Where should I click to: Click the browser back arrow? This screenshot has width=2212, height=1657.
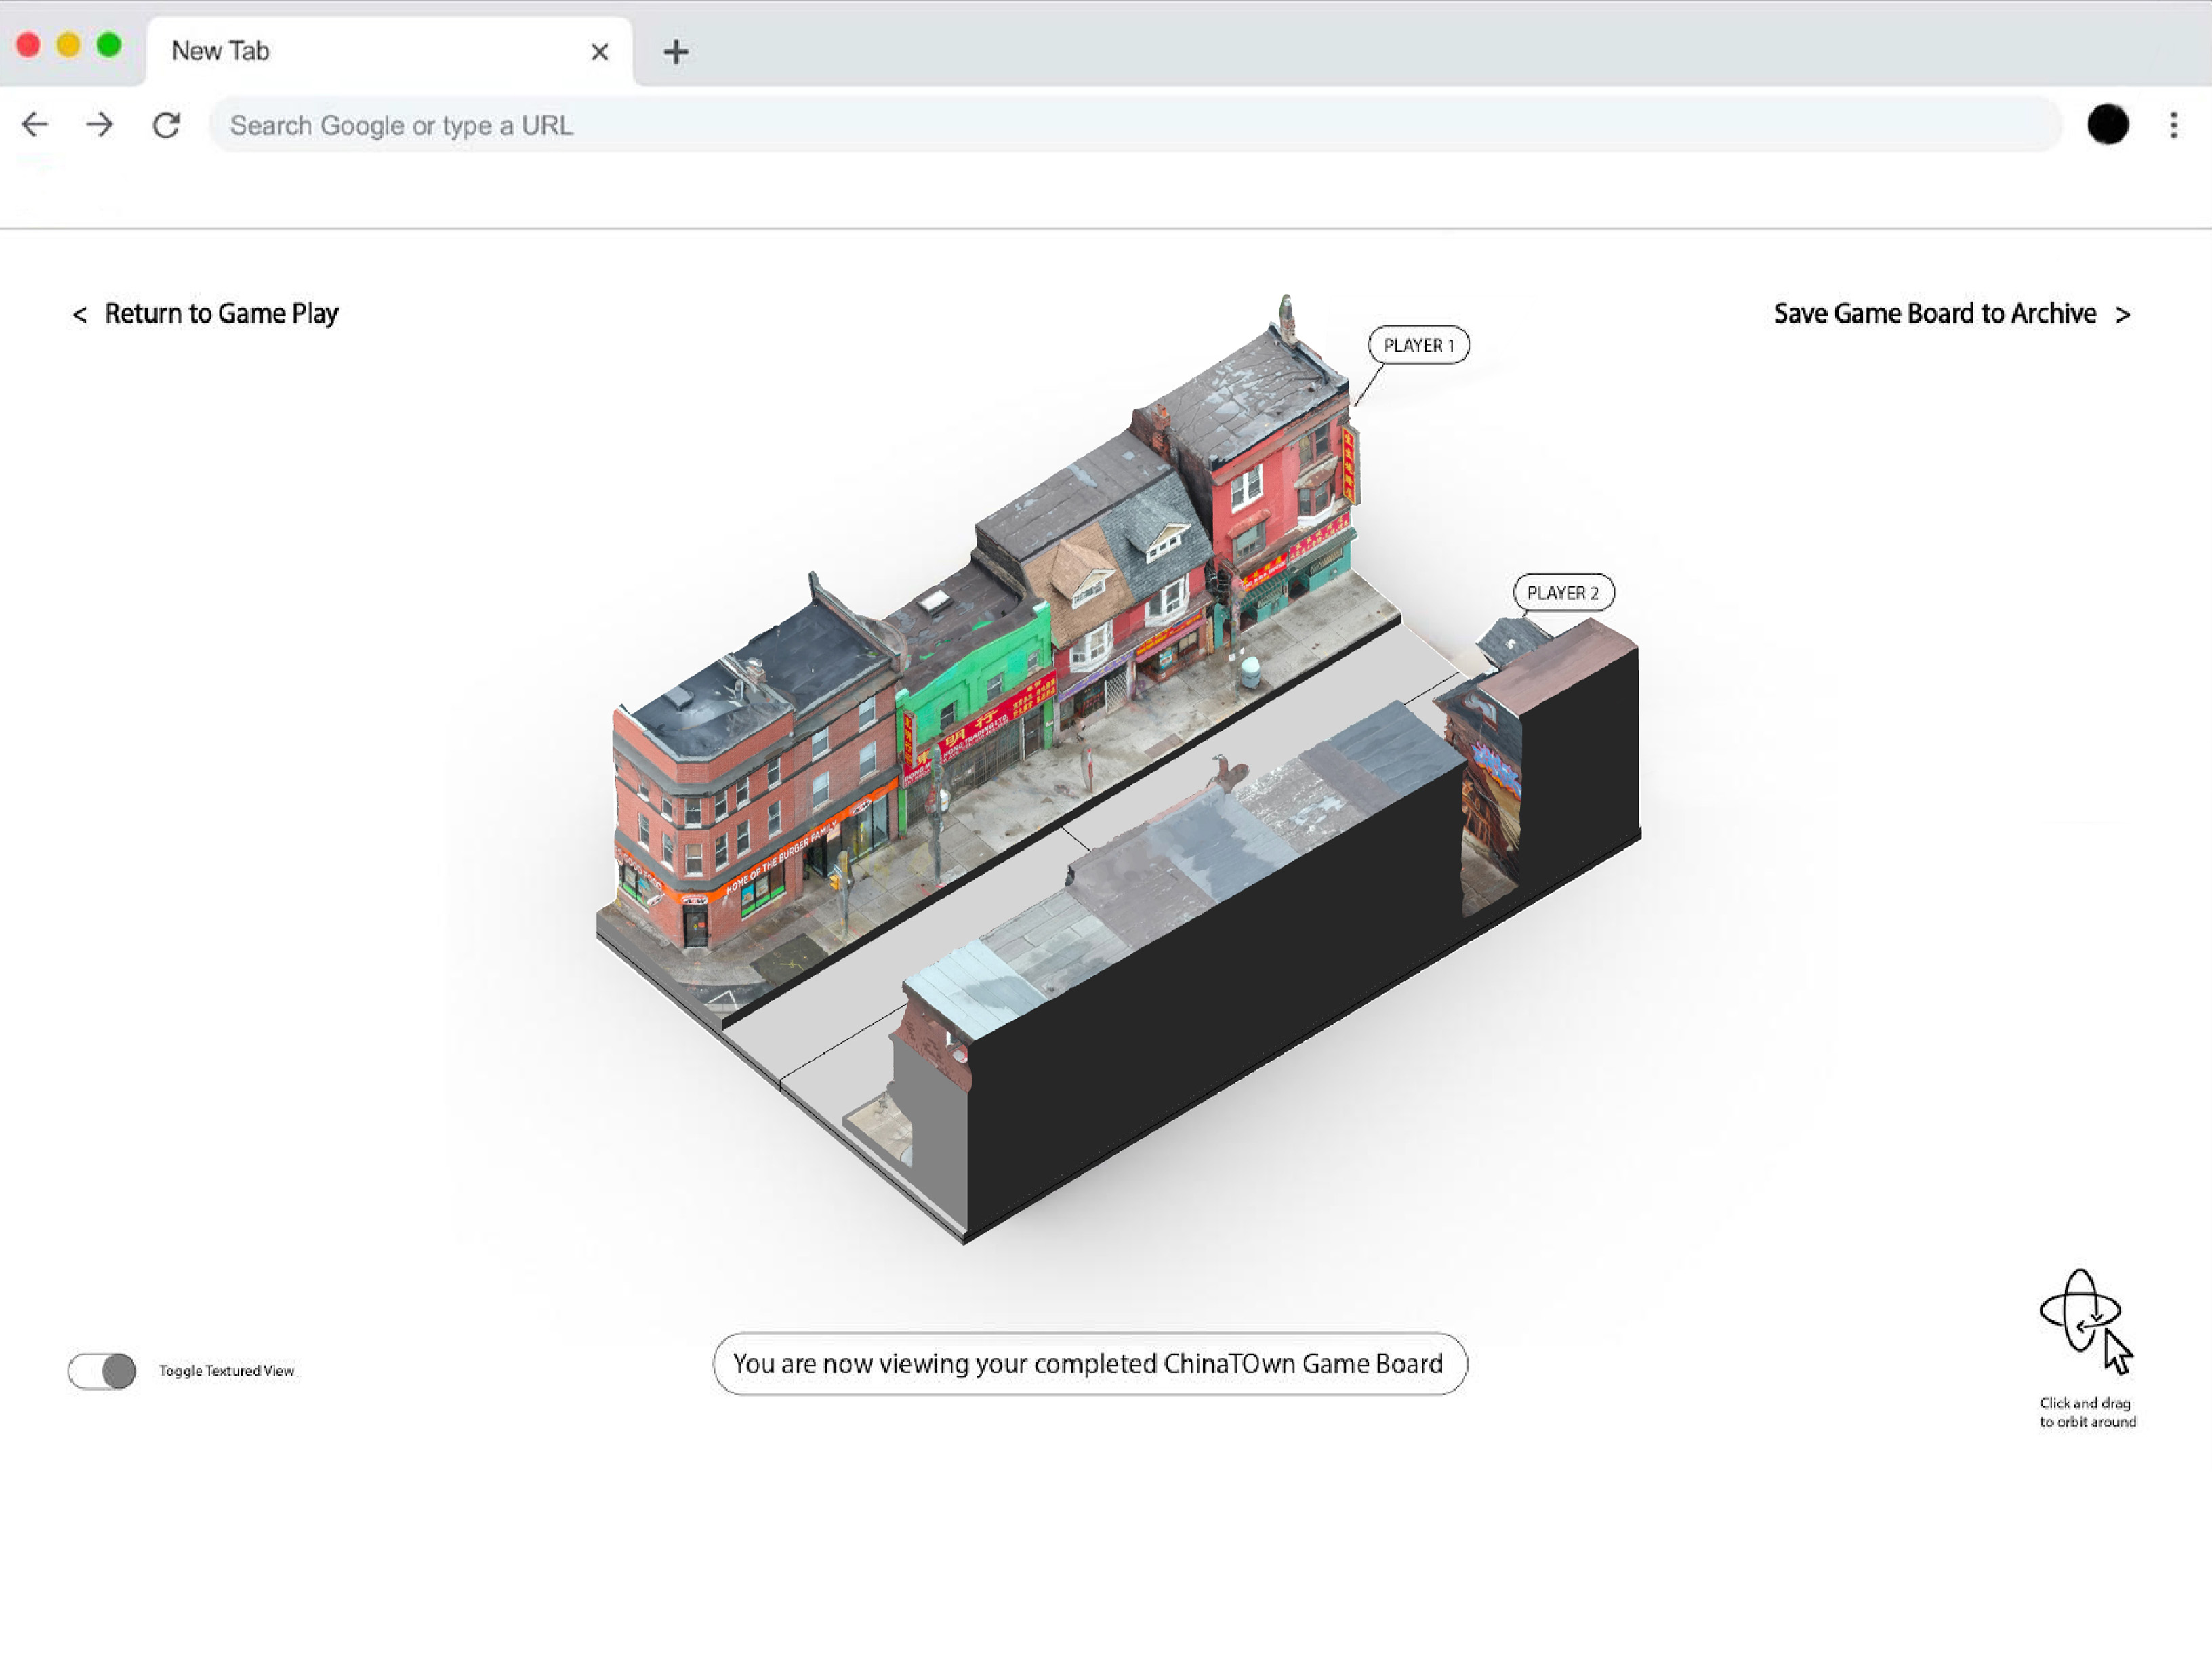35,125
